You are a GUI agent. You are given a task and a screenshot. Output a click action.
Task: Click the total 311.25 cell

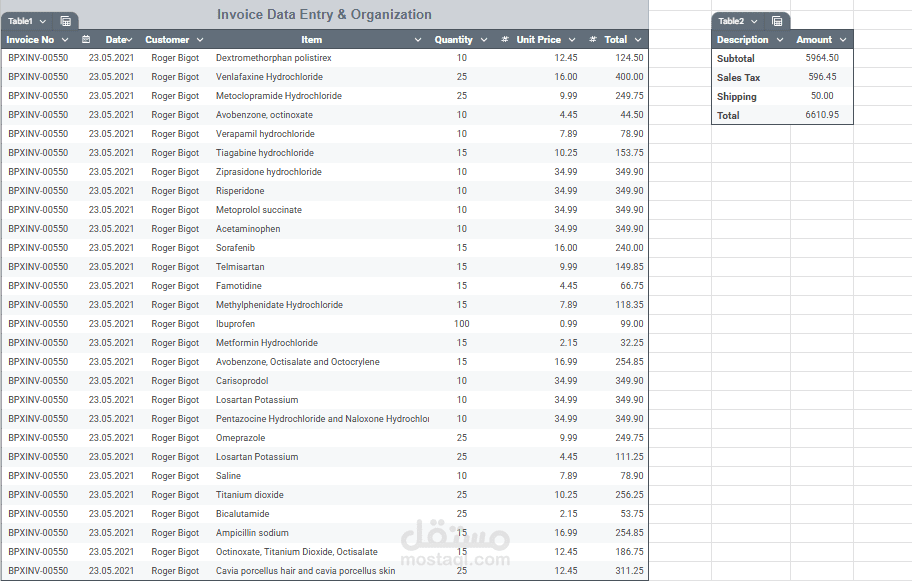tap(629, 571)
